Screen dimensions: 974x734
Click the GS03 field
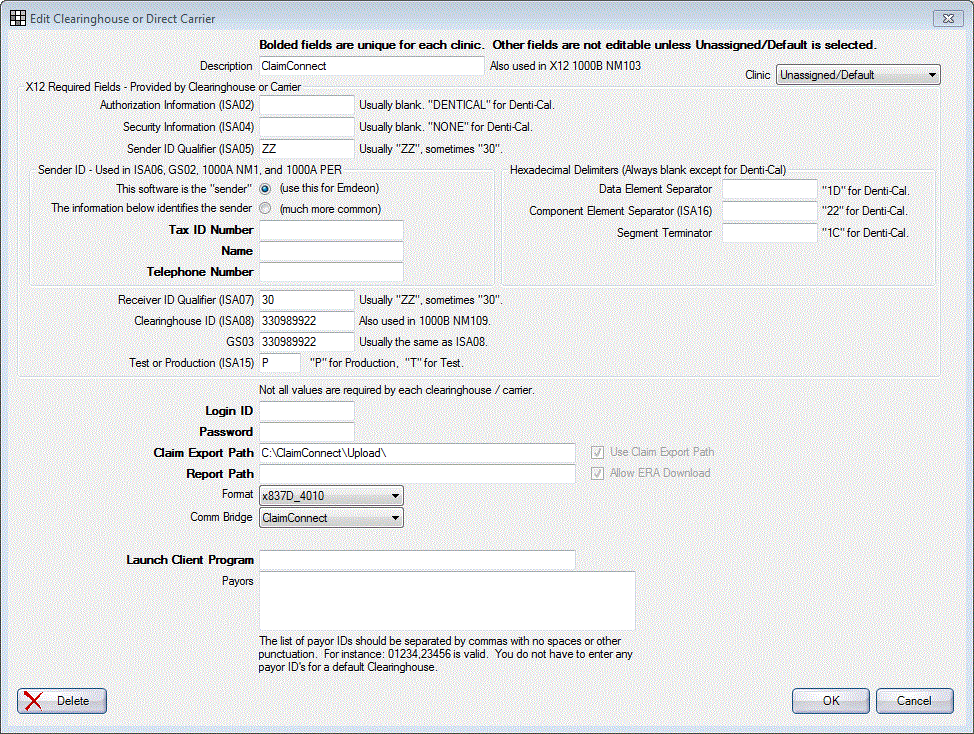[307, 342]
